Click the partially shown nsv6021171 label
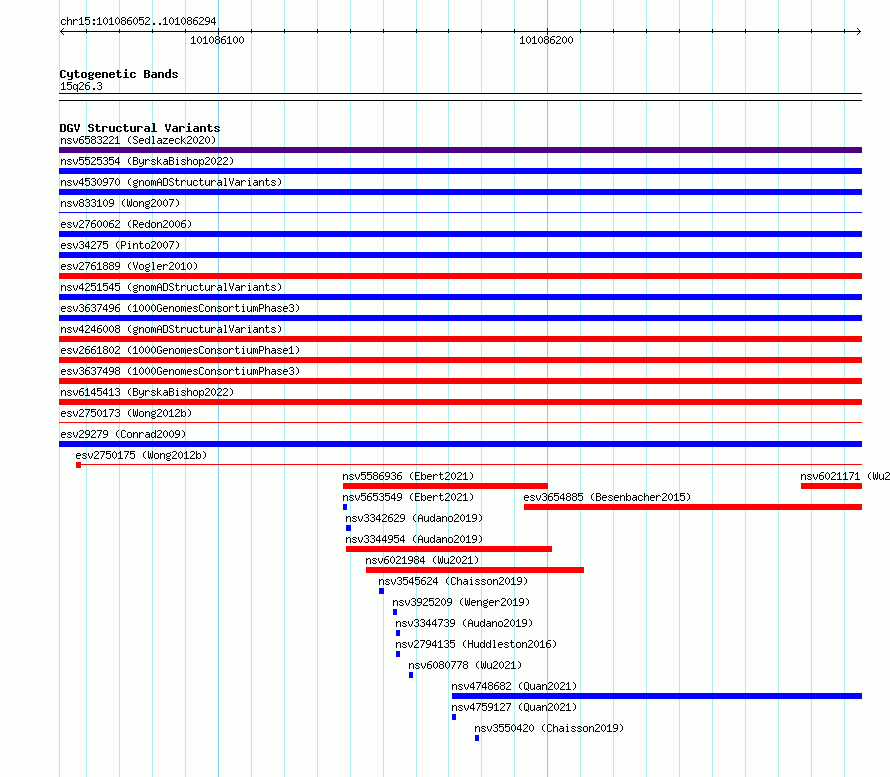Screen dimensions: 890x777 (845, 476)
